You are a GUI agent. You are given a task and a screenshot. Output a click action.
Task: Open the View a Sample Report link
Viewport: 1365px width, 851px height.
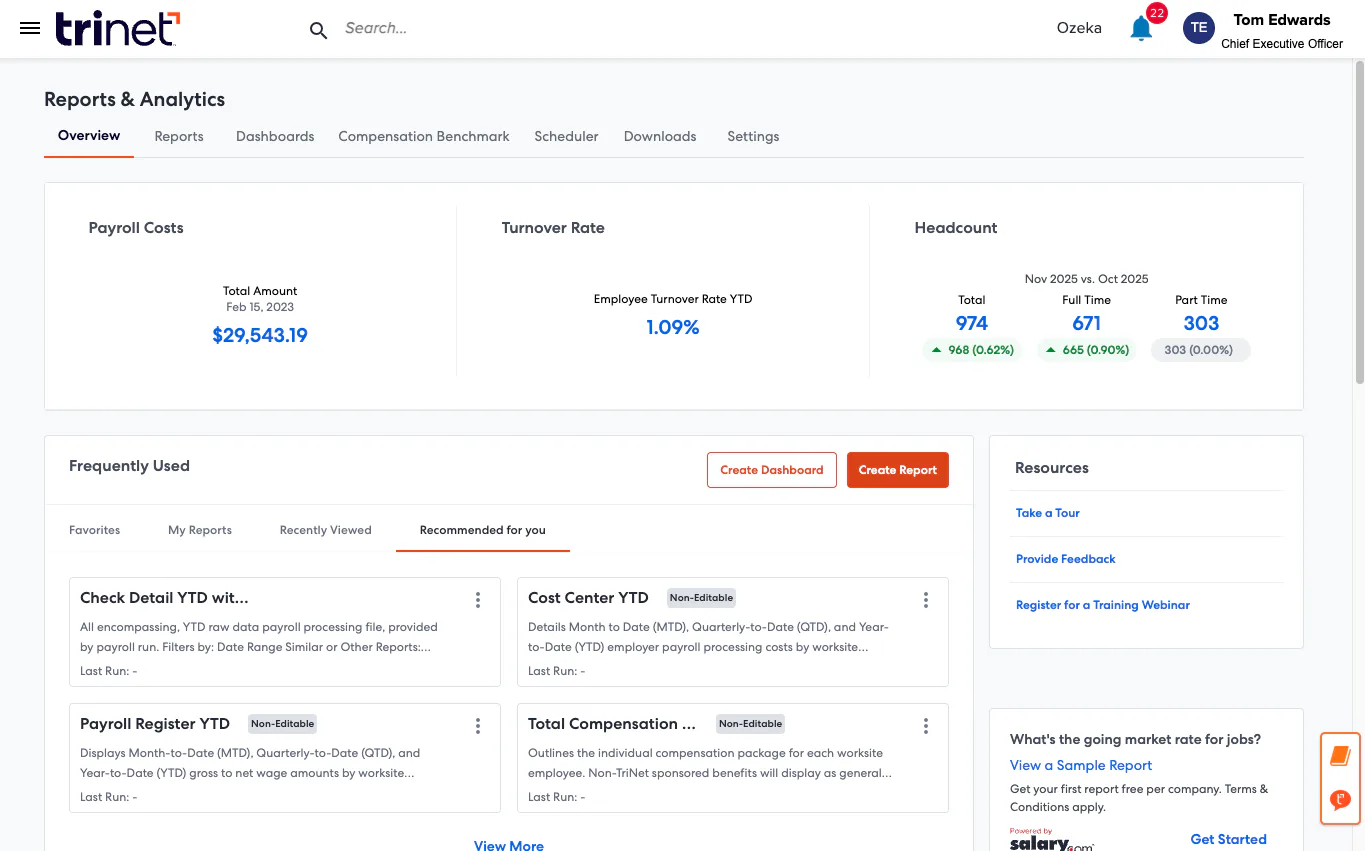(x=1081, y=765)
